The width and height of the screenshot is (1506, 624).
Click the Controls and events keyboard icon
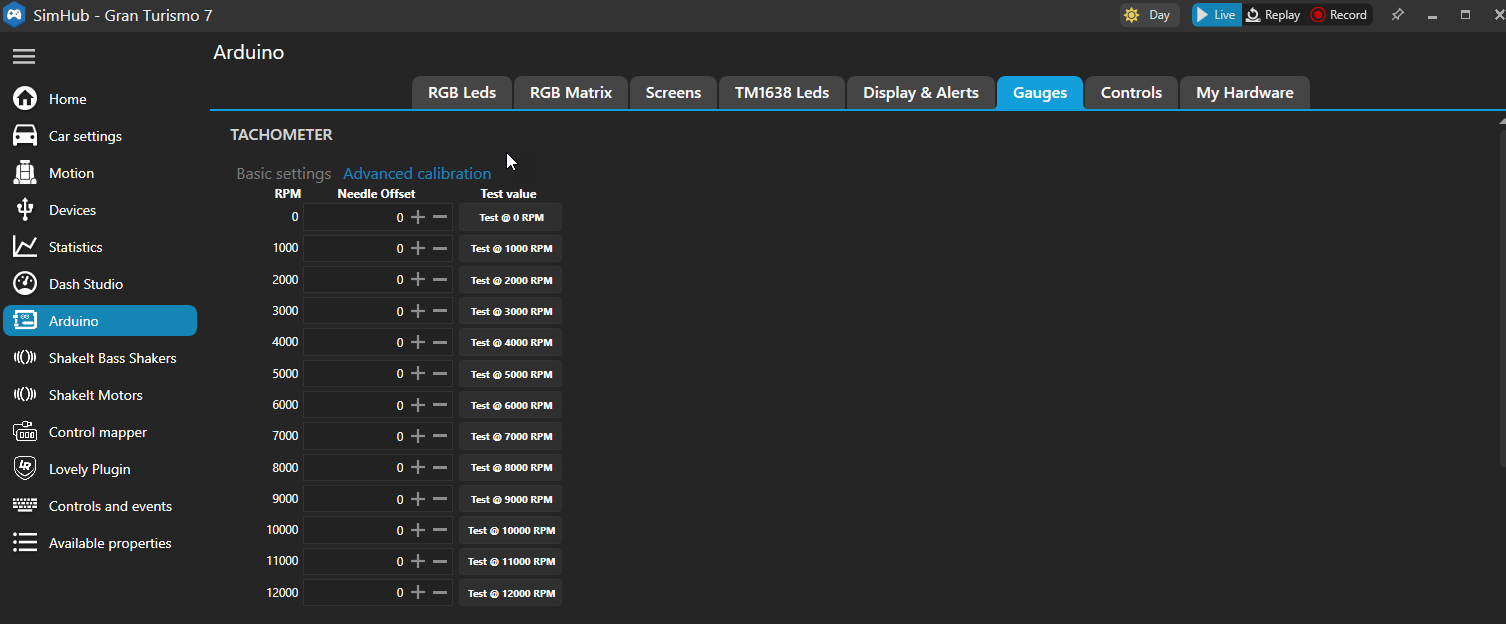[25, 505]
